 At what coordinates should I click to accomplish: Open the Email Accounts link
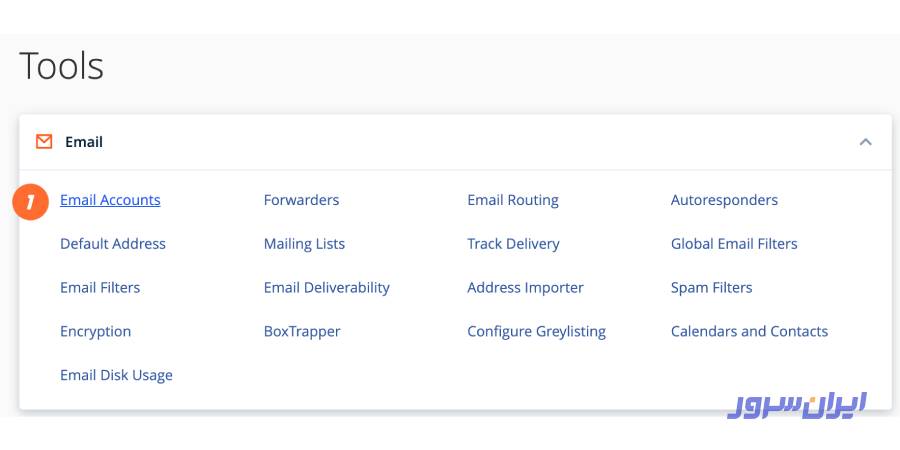(x=110, y=200)
